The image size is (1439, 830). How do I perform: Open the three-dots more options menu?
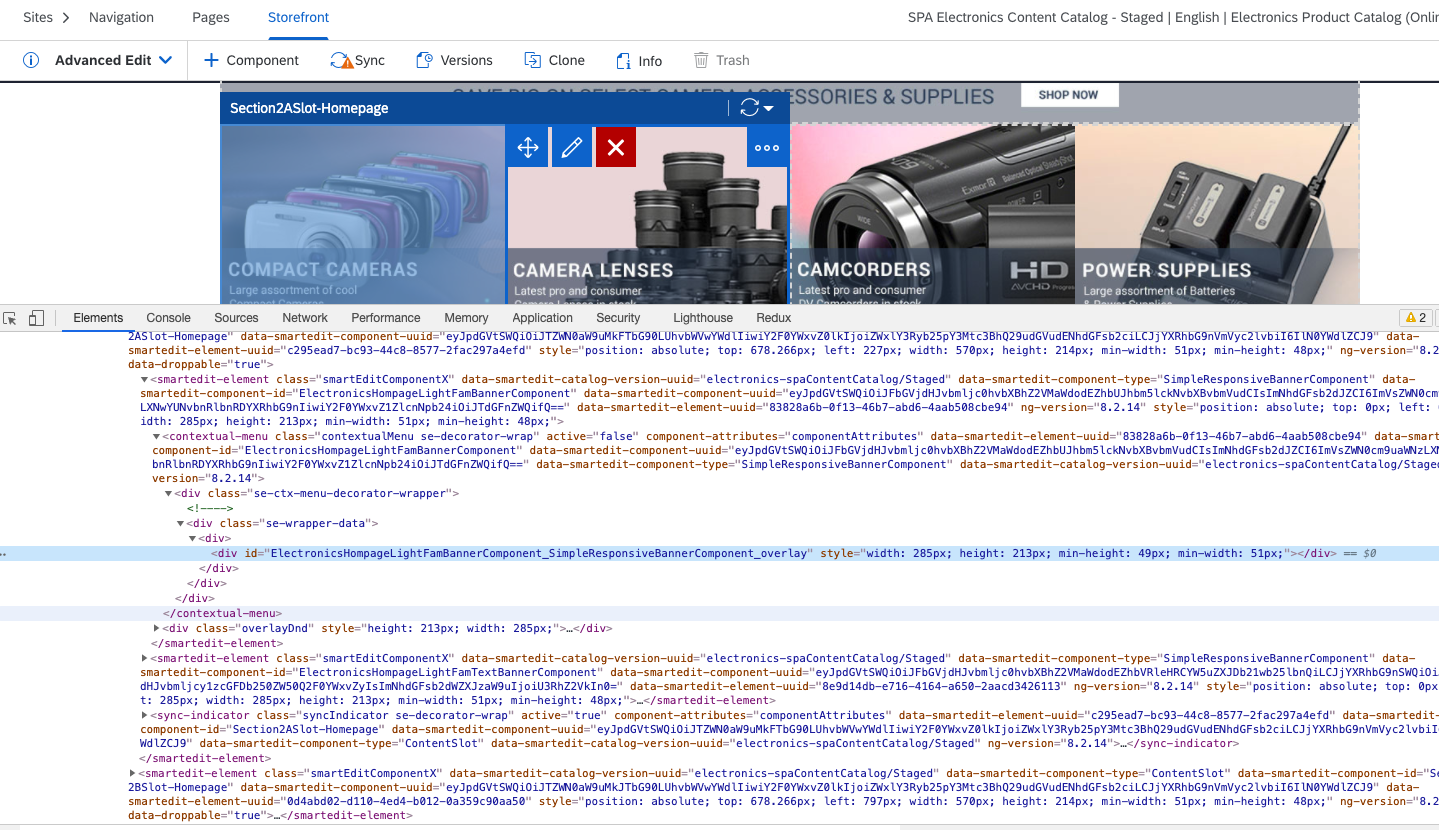click(x=767, y=148)
